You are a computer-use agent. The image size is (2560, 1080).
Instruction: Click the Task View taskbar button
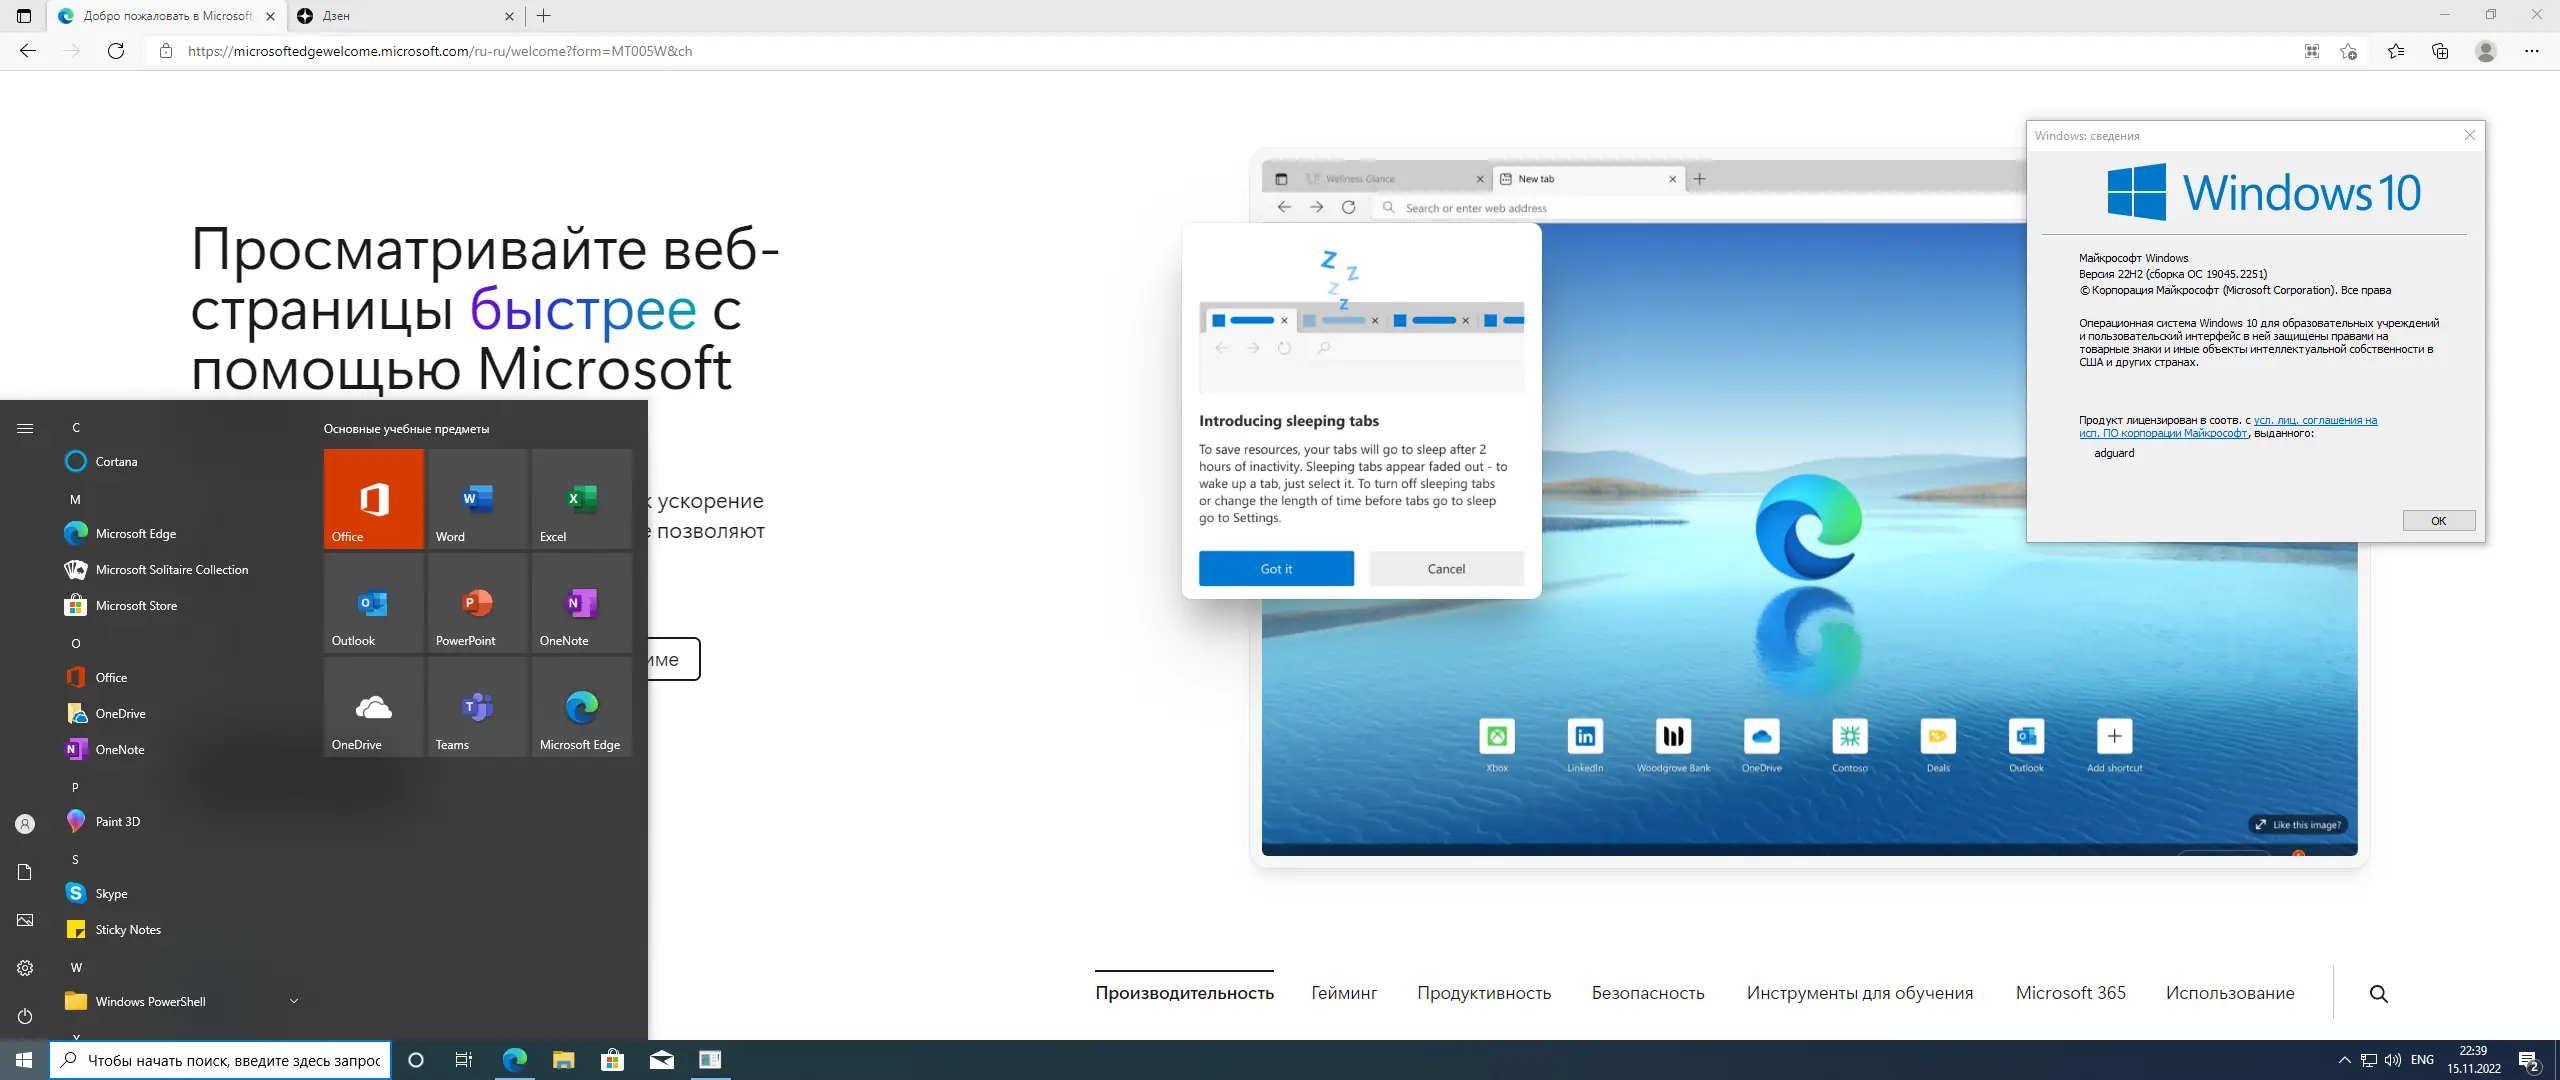point(464,1060)
